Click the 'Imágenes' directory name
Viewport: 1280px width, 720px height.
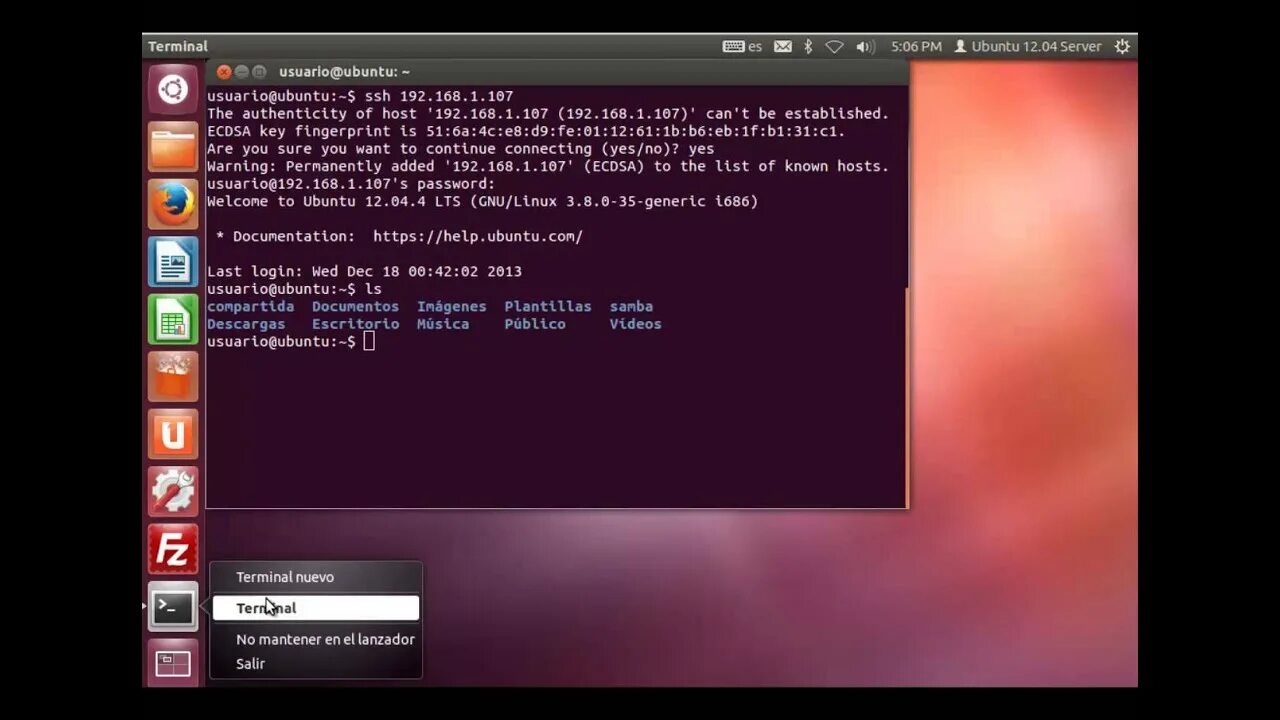[x=452, y=307]
